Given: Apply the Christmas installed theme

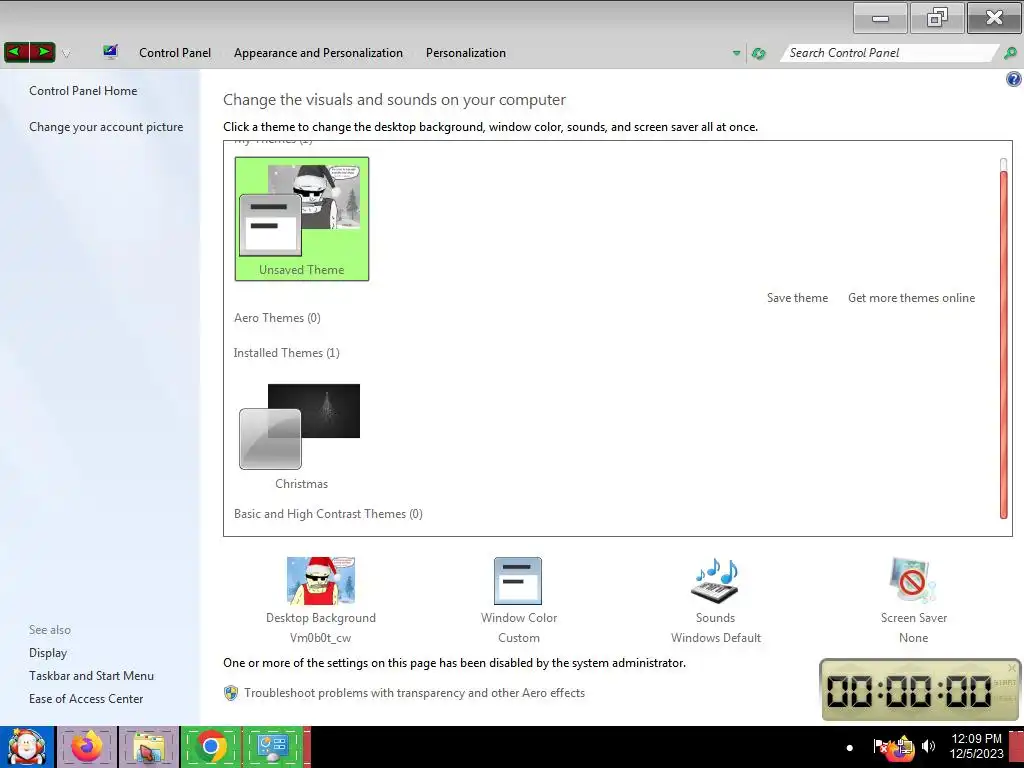Looking at the screenshot, I should click(301, 436).
